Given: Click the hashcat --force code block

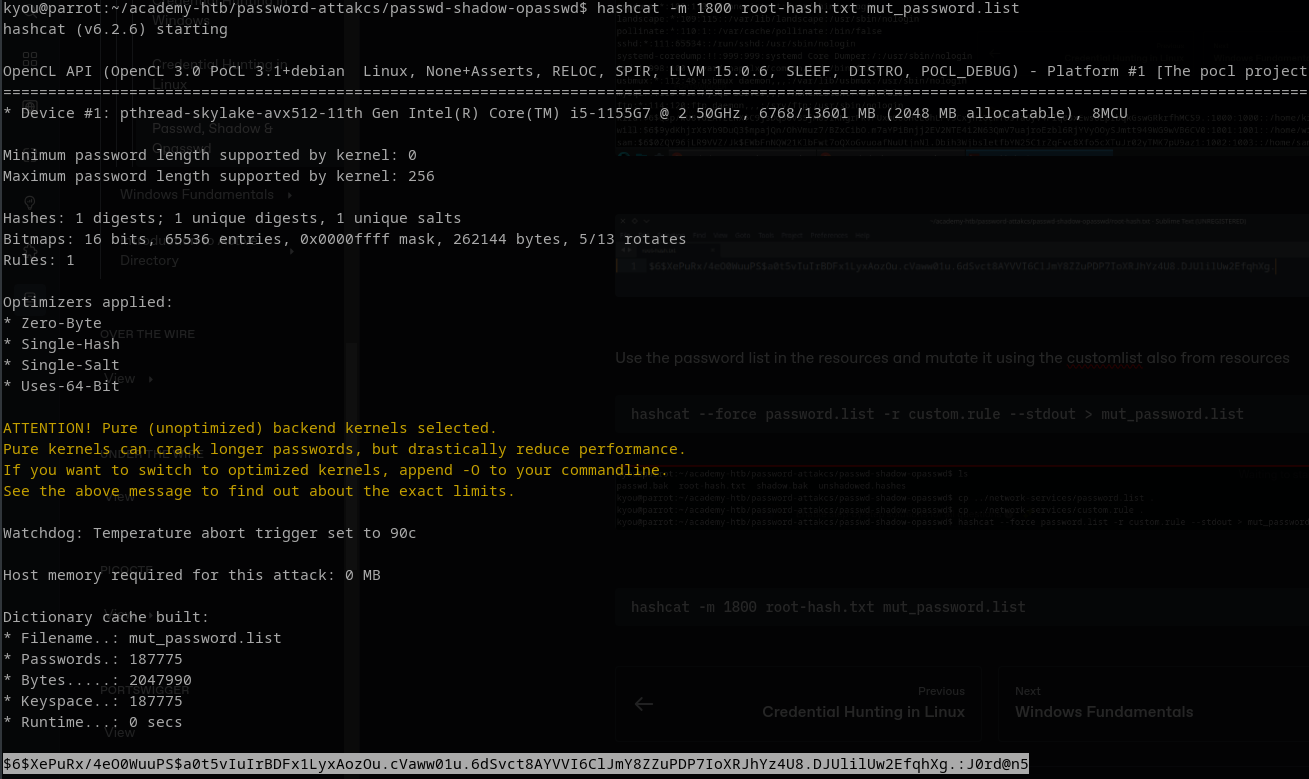Looking at the screenshot, I should (x=960, y=414).
